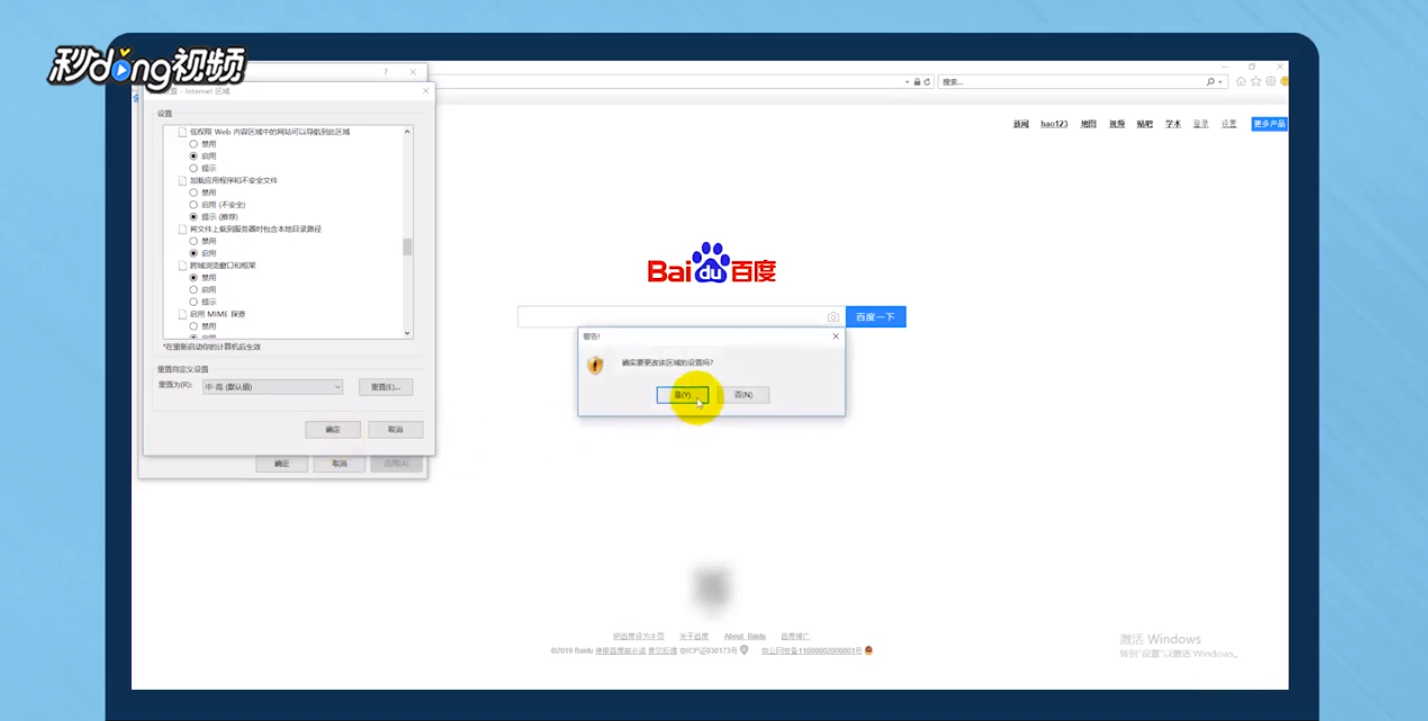
Task: Click the shield warning icon in the dialog
Action: pyautogui.click(x=596, y=365)
